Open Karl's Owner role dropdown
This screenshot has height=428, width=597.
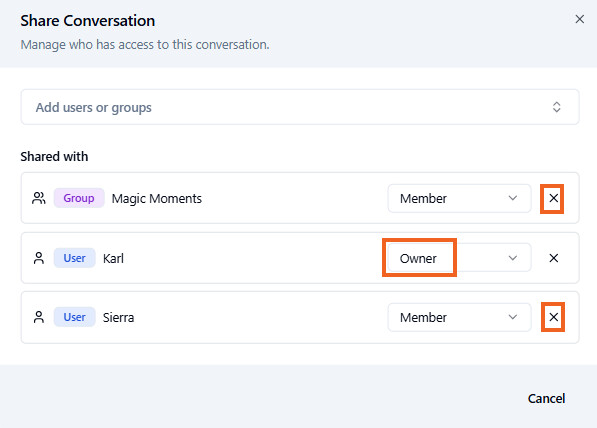pyautogui.click(x=459, y=258)
